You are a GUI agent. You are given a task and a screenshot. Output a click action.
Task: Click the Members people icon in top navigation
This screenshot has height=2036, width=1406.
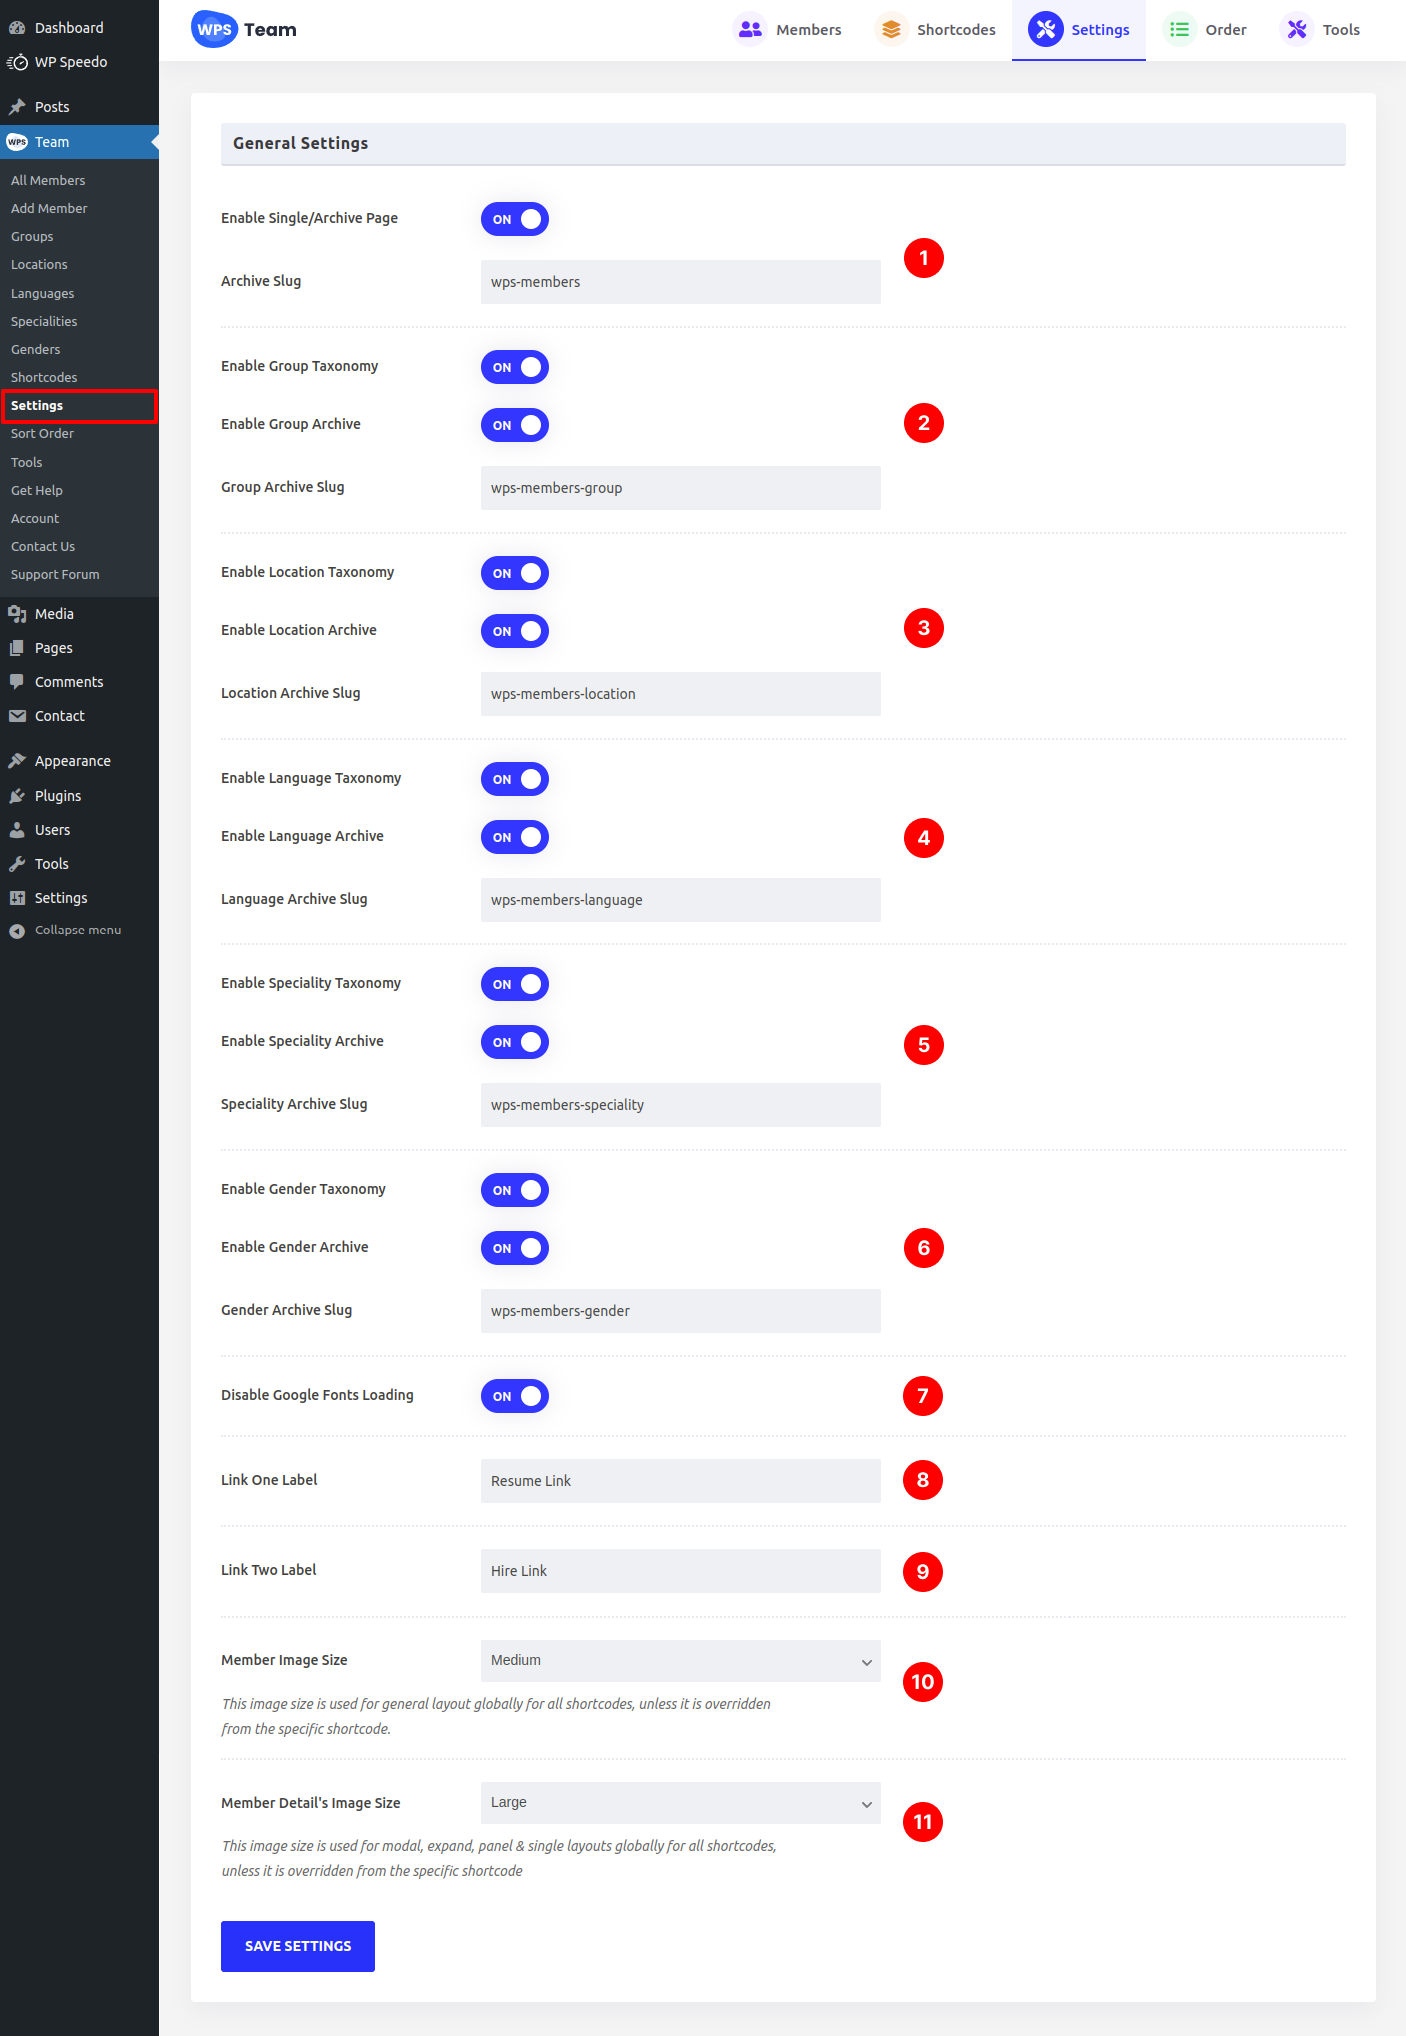[x=750, y=30]
